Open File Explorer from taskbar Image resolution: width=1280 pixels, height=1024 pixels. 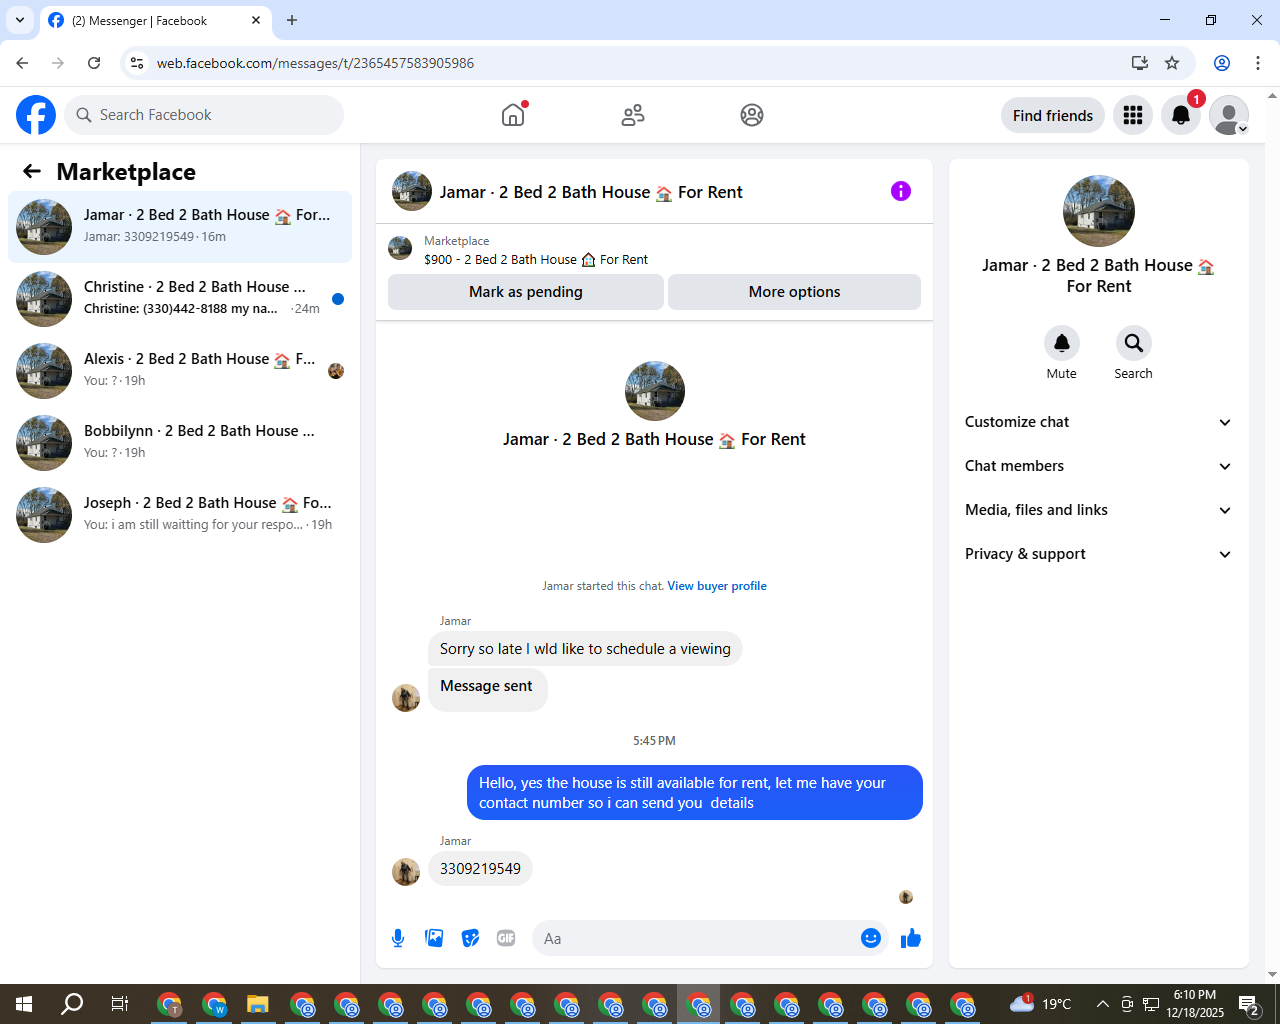[x=258, y=1004]
